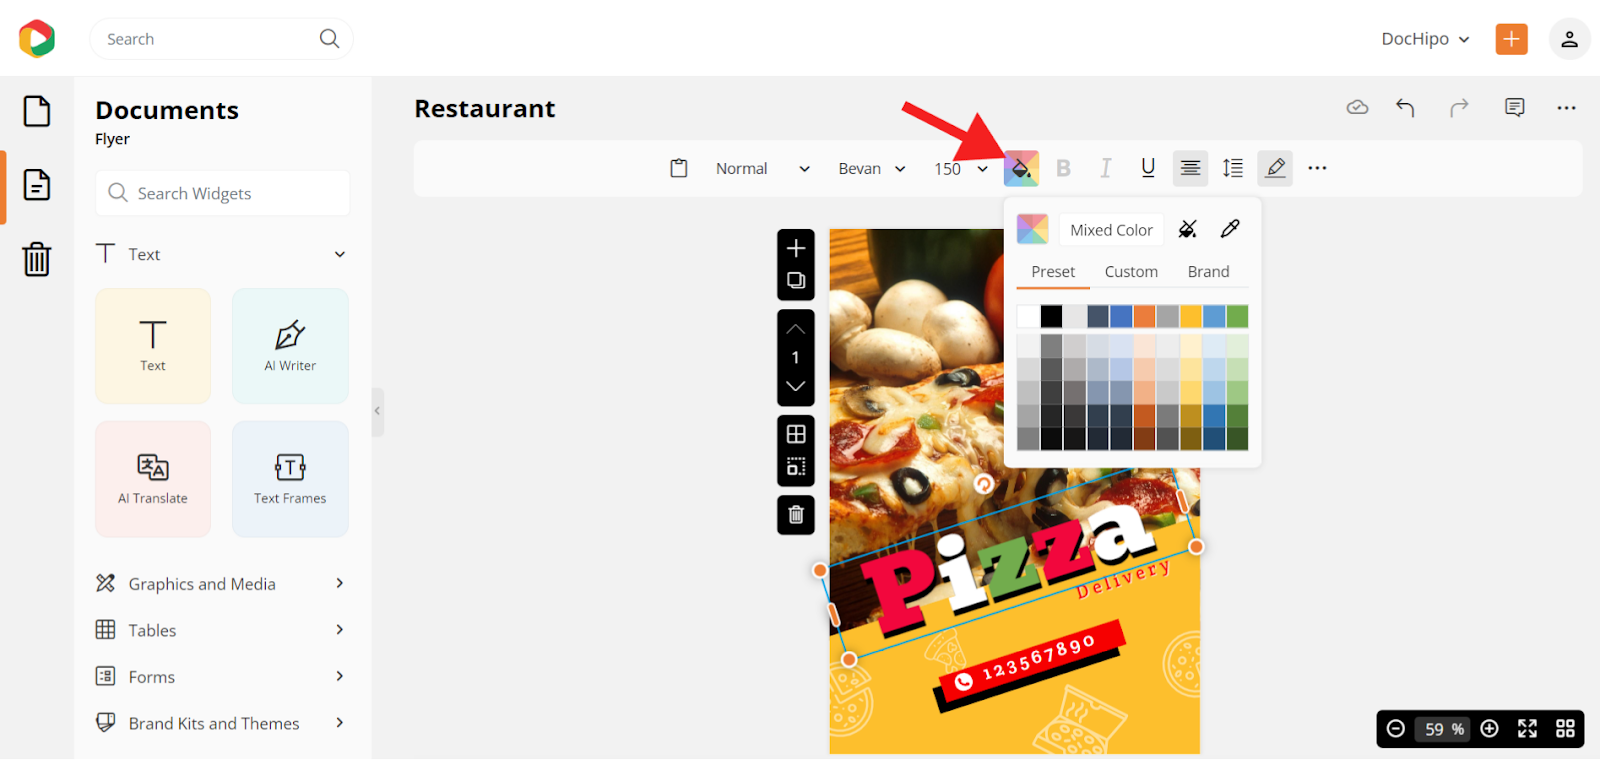Click the remove color icon in color panel
1600x760 pixels.
tap(1188, 229)
